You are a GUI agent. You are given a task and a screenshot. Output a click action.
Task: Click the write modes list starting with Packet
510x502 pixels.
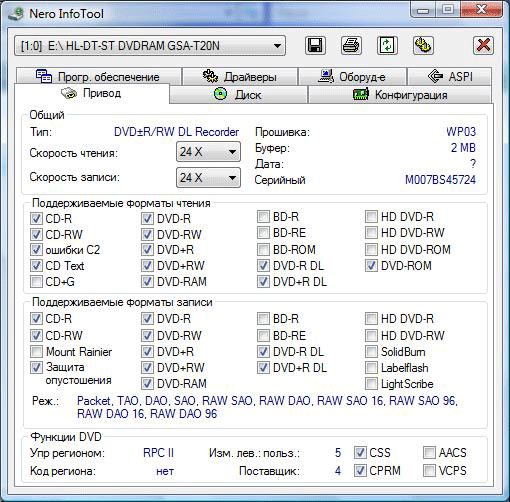[267, 407]
